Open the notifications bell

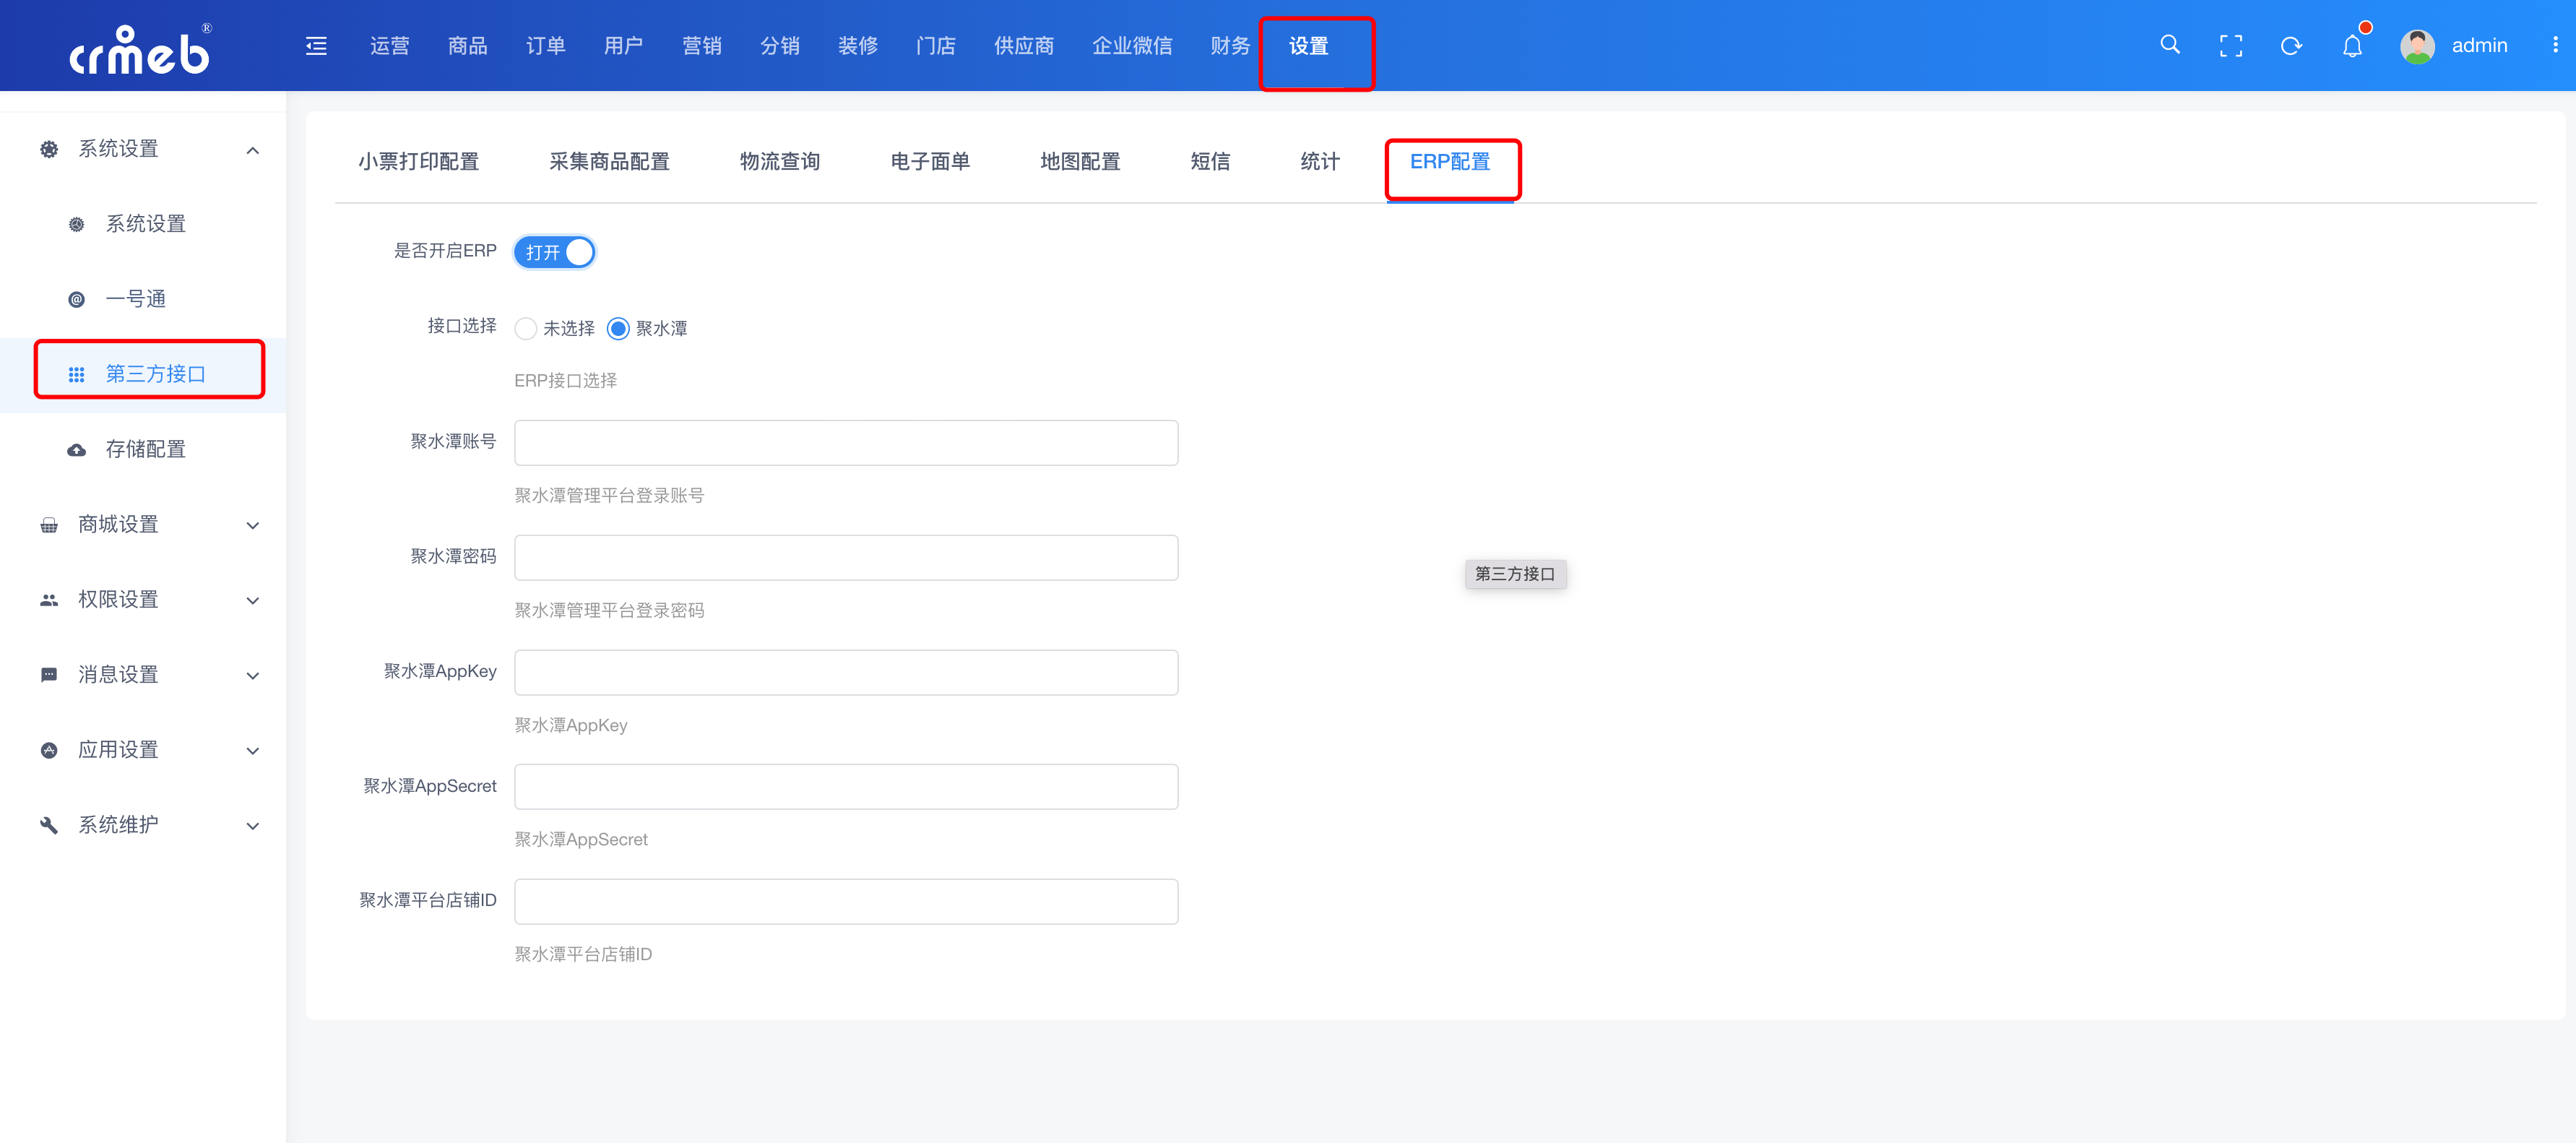tap(2352, 46)
